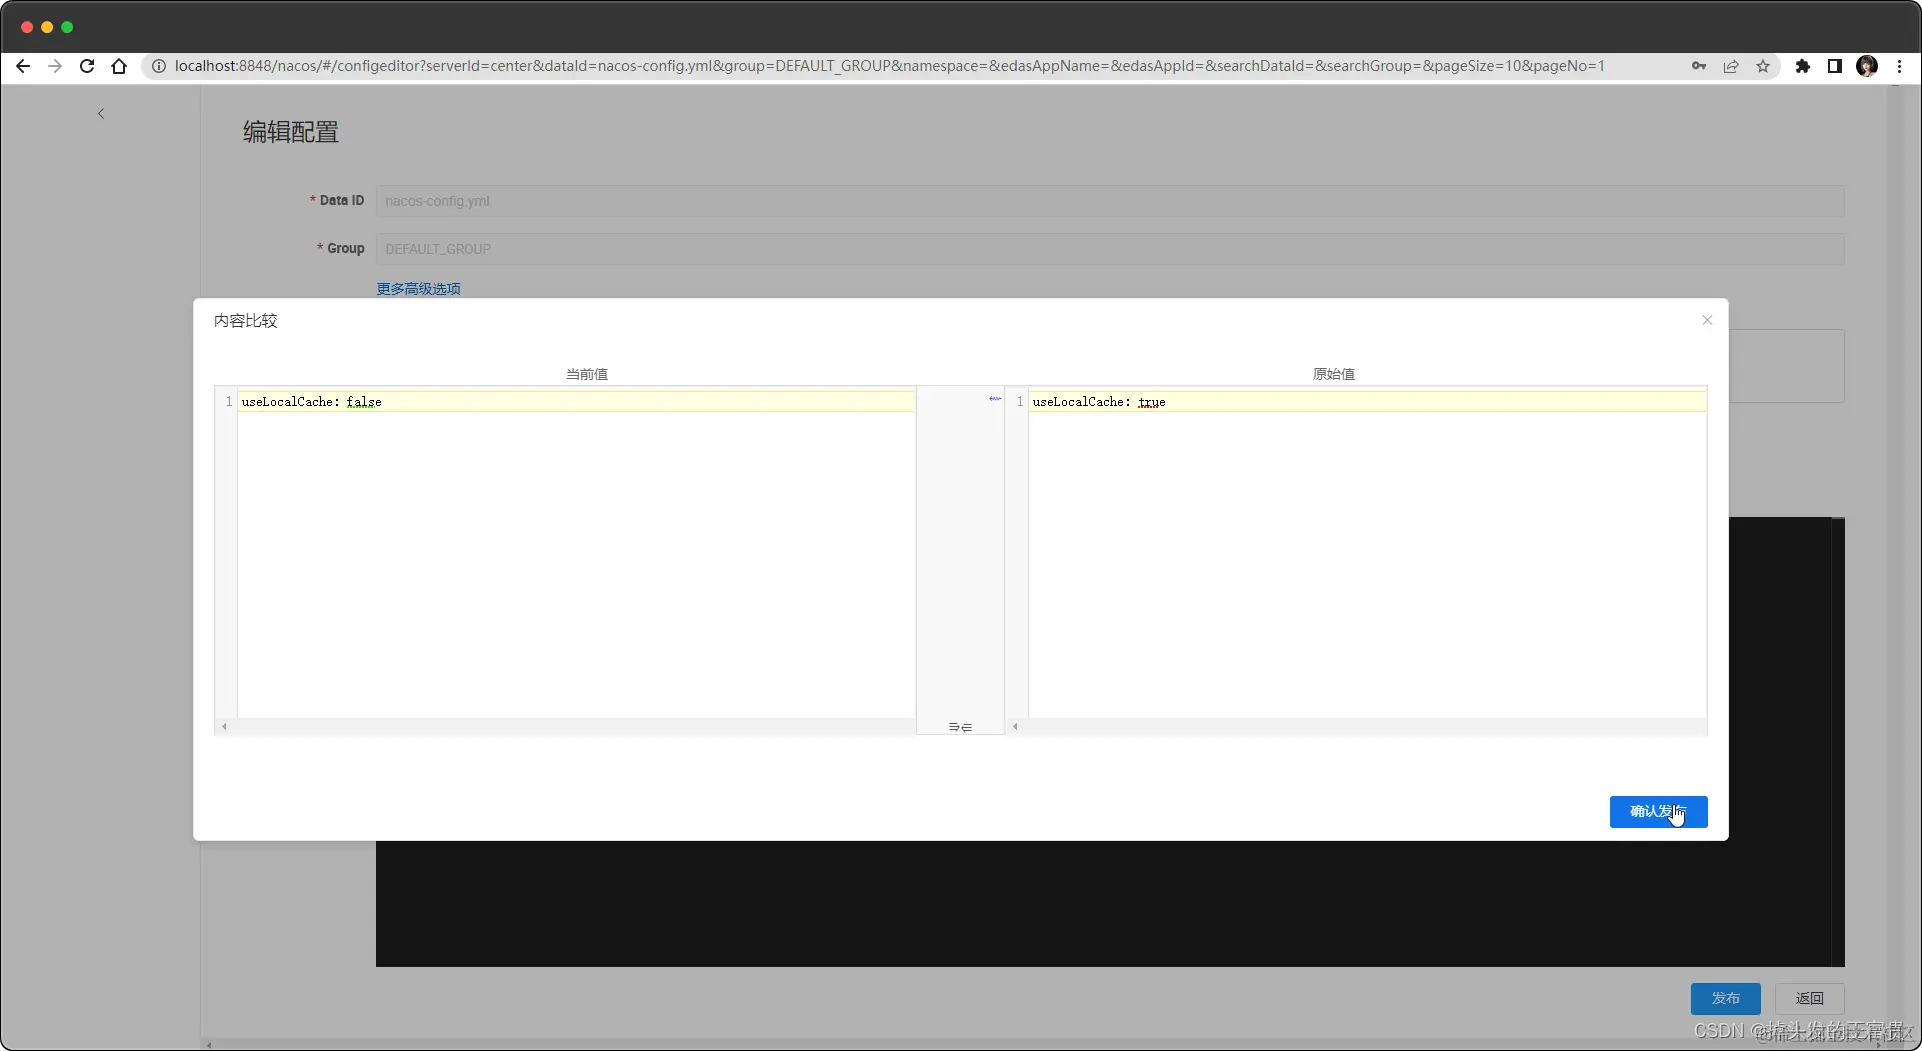This screenshot has width=1922, height=1051.
Task: Click the browser address bar URL
Action: pos(889,66)
